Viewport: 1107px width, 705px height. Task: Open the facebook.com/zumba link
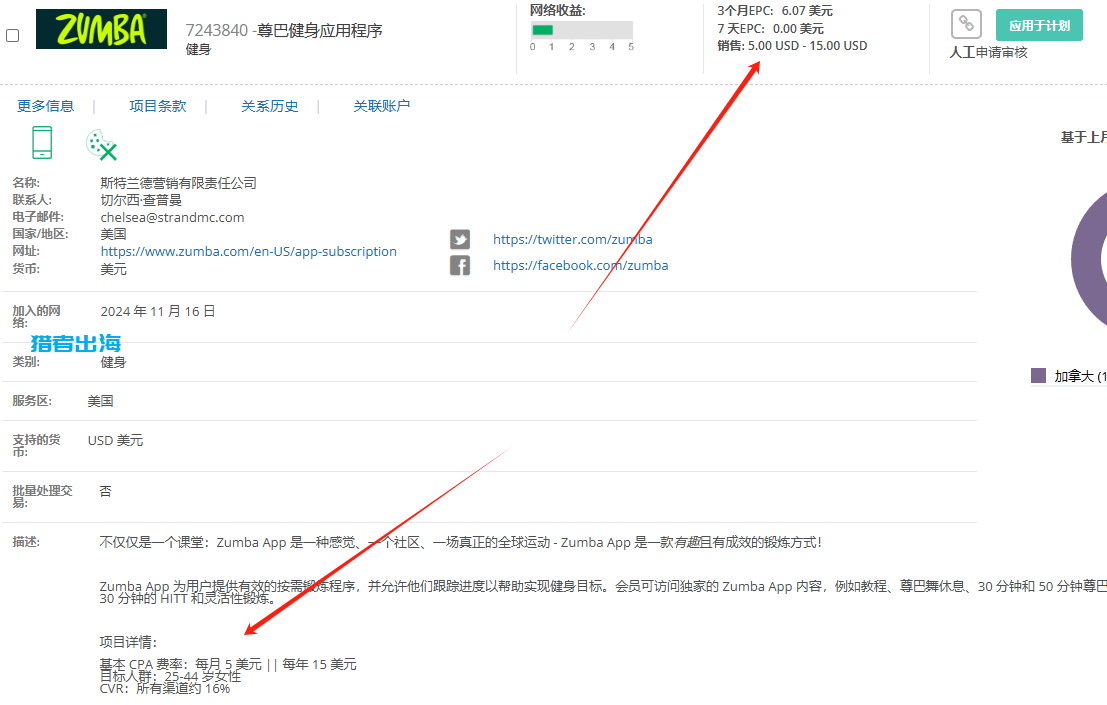click(x=580, y=265)
